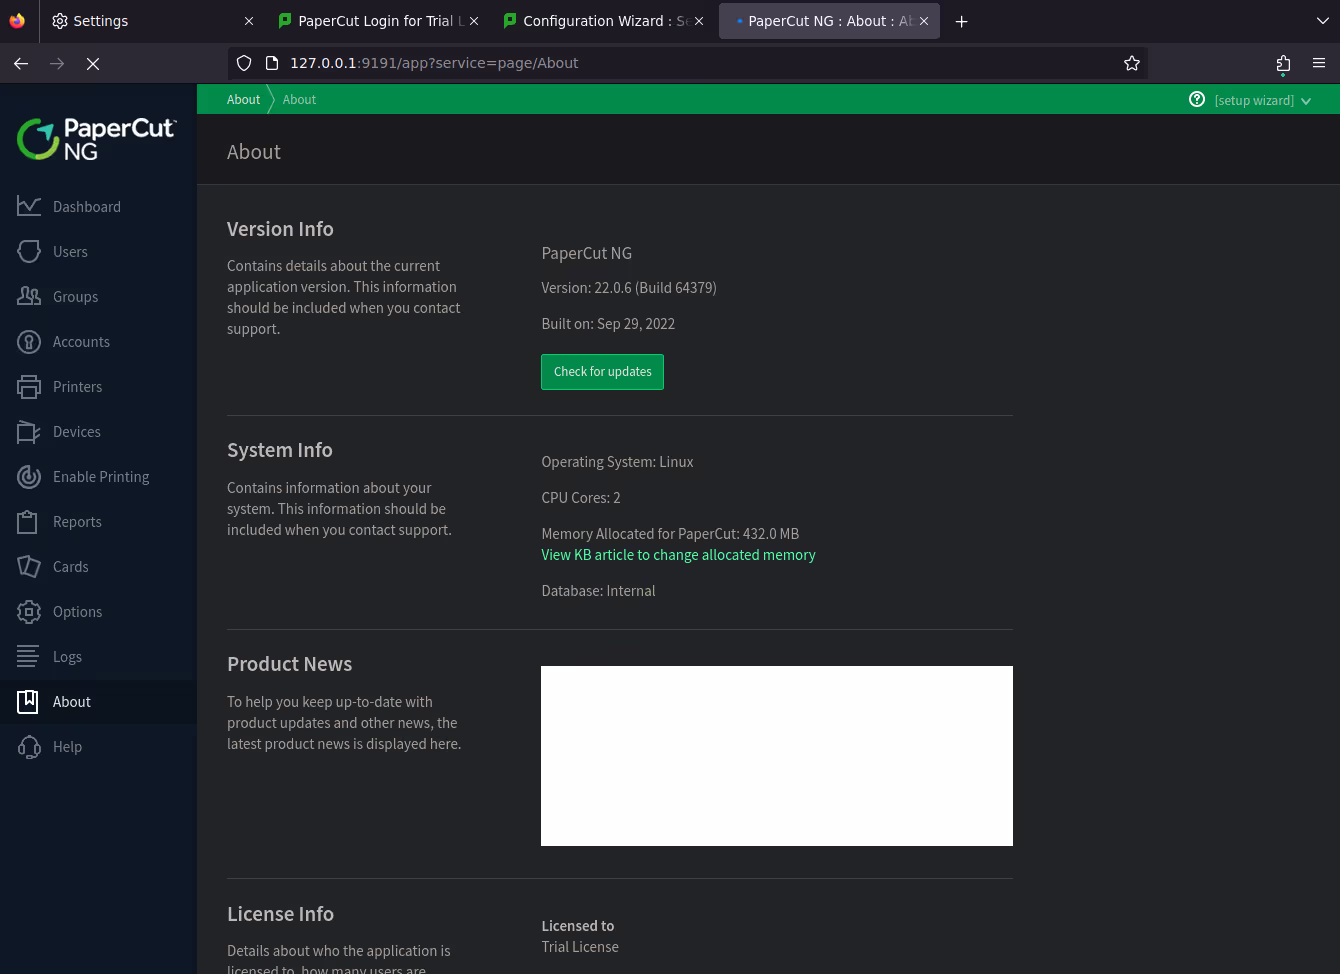Click Firefox logo in tab bar

pos(17,20)
